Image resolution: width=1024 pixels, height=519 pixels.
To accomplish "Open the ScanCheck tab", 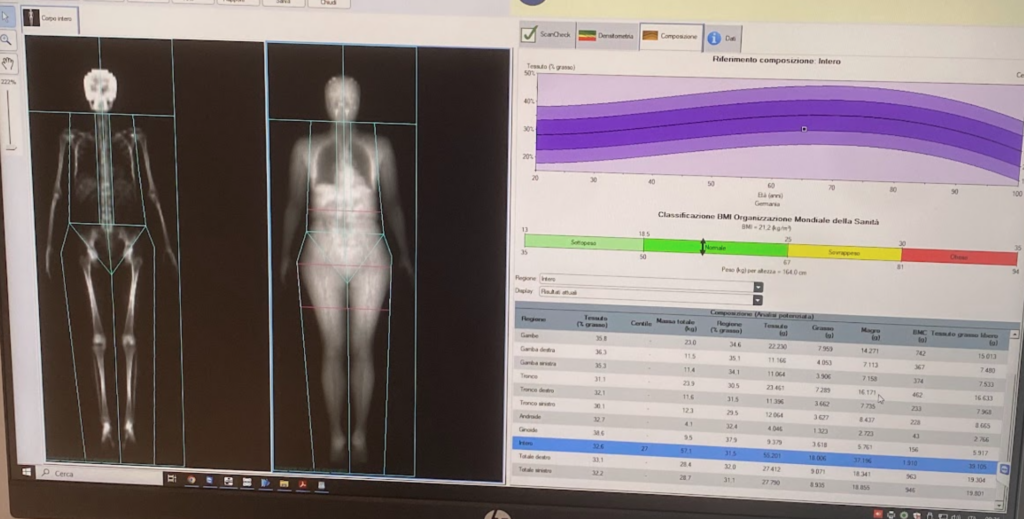I will (547, 35).
